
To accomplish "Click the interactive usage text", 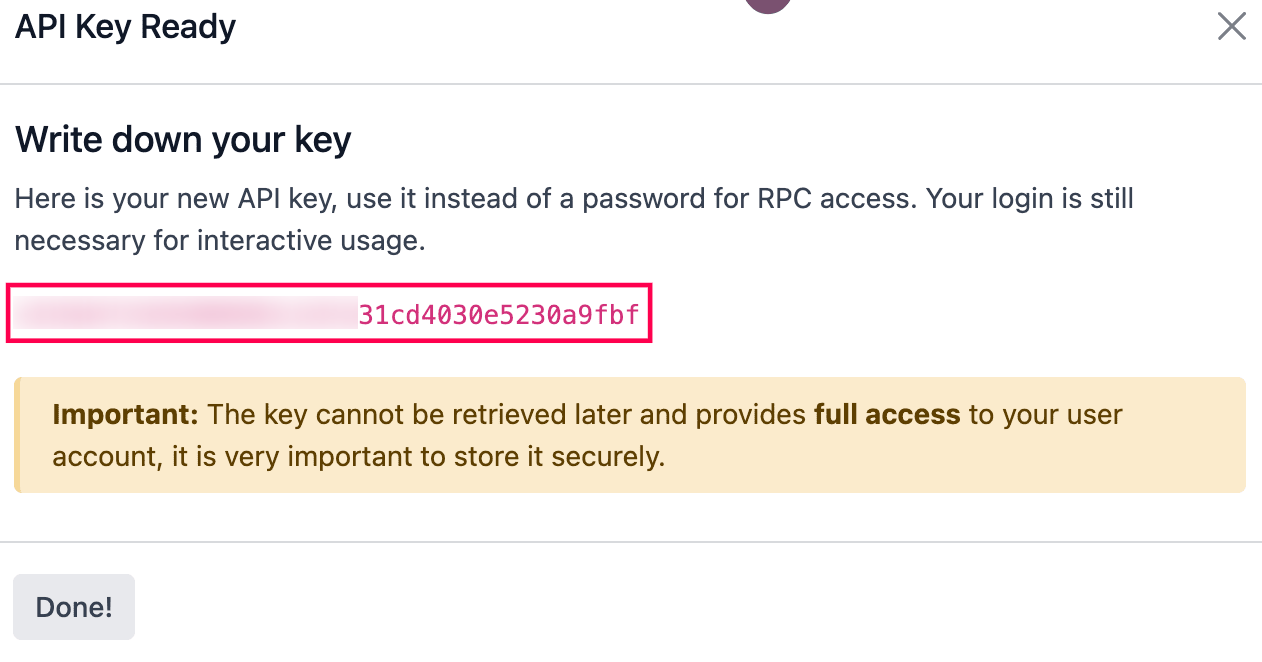I will click(x=310, y=241).
